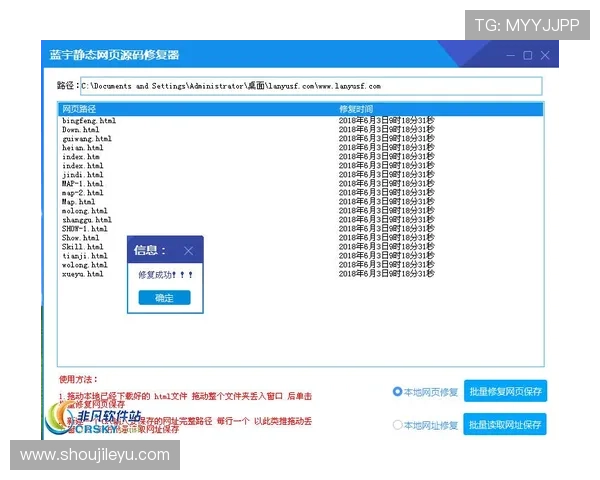Maximize the repair tool window
The height and width of the screenshot is (480, 600).
527,55
